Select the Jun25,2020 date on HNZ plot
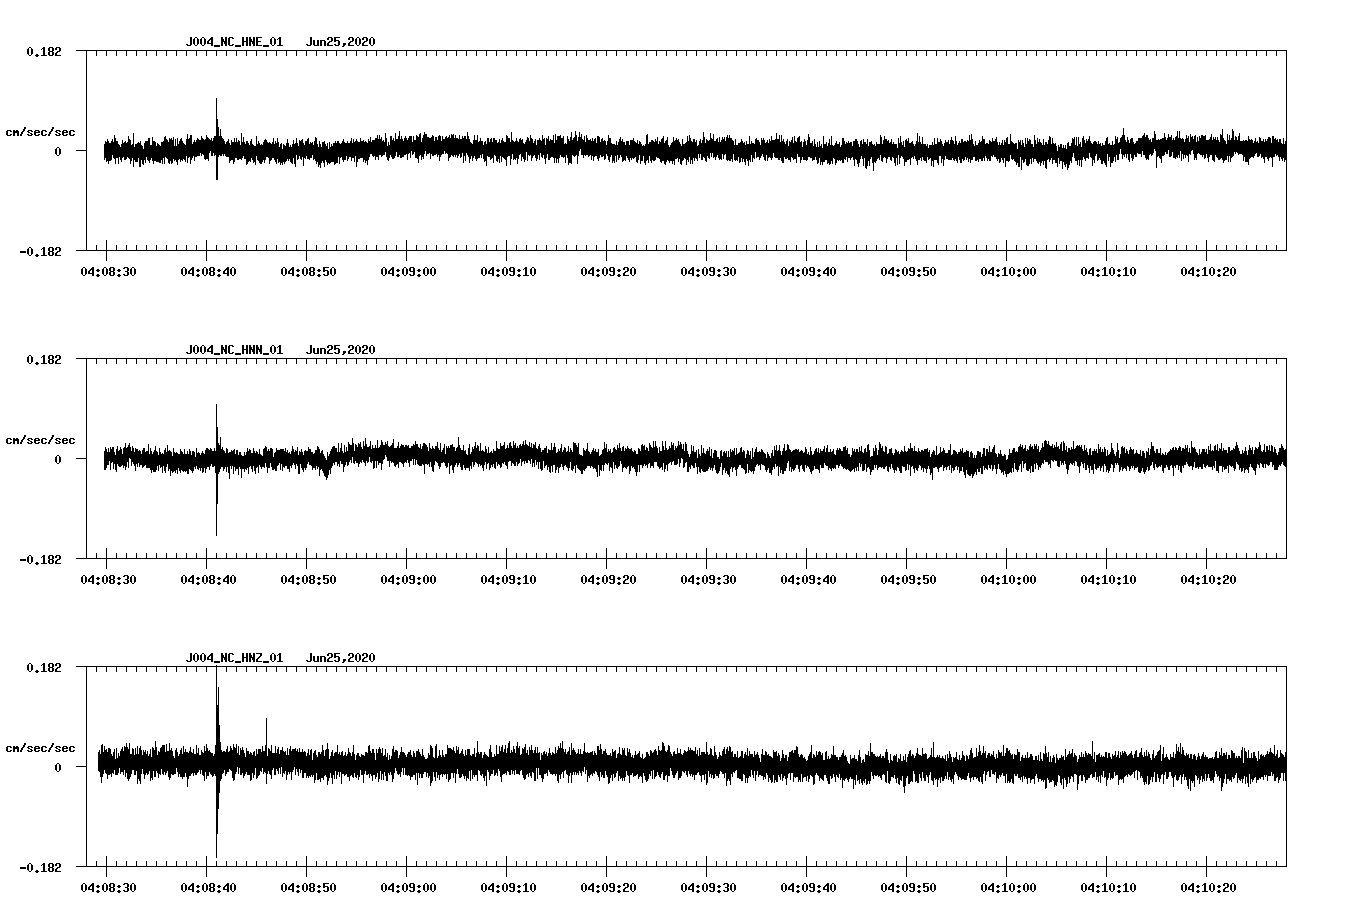 (340, 658)
